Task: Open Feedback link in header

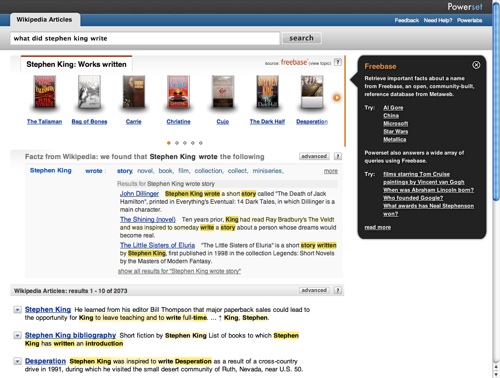Action: click(407, 20)
